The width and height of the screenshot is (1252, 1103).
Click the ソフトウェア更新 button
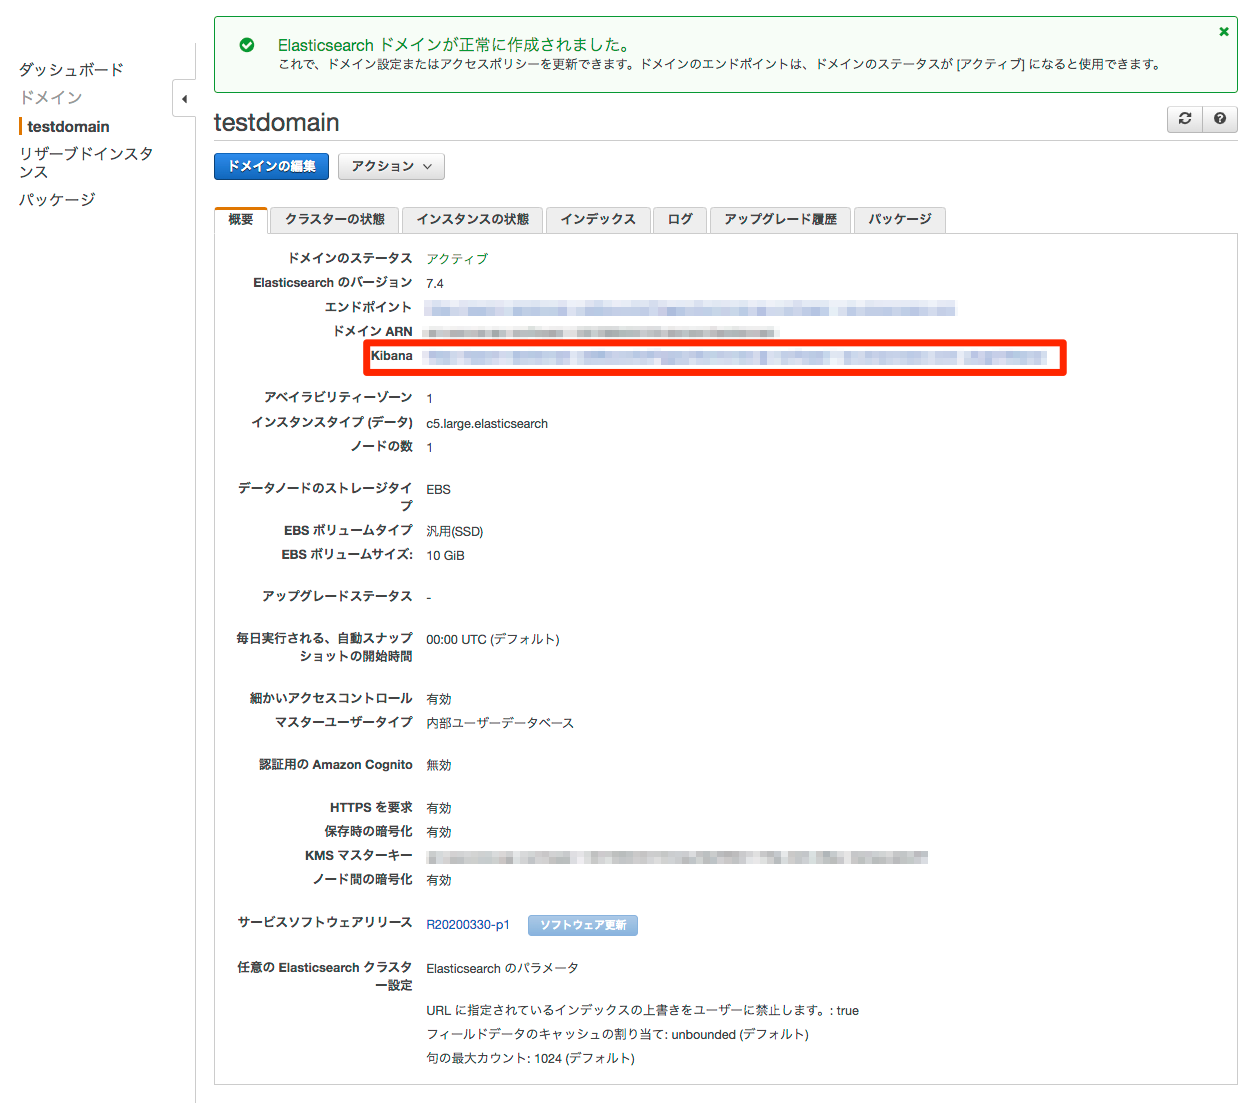coord(582,925)
